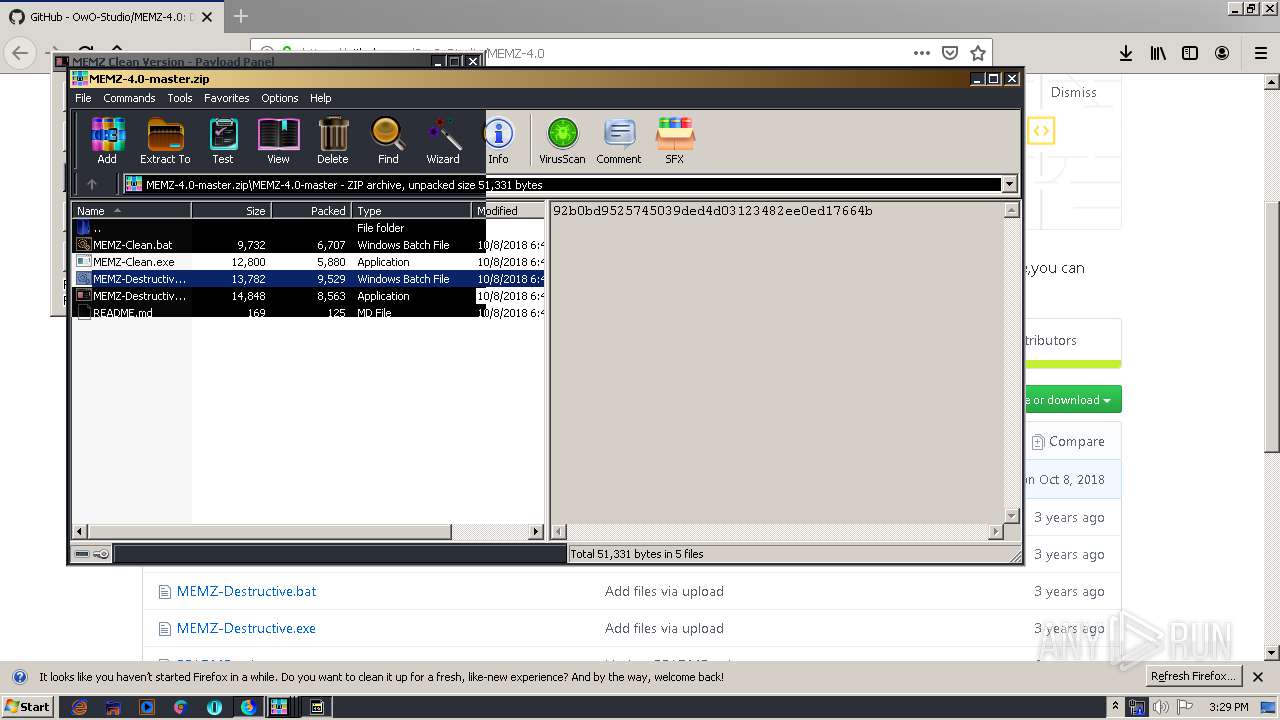Sort files by Type column header

pyautogui.click(x=411, y=211)
